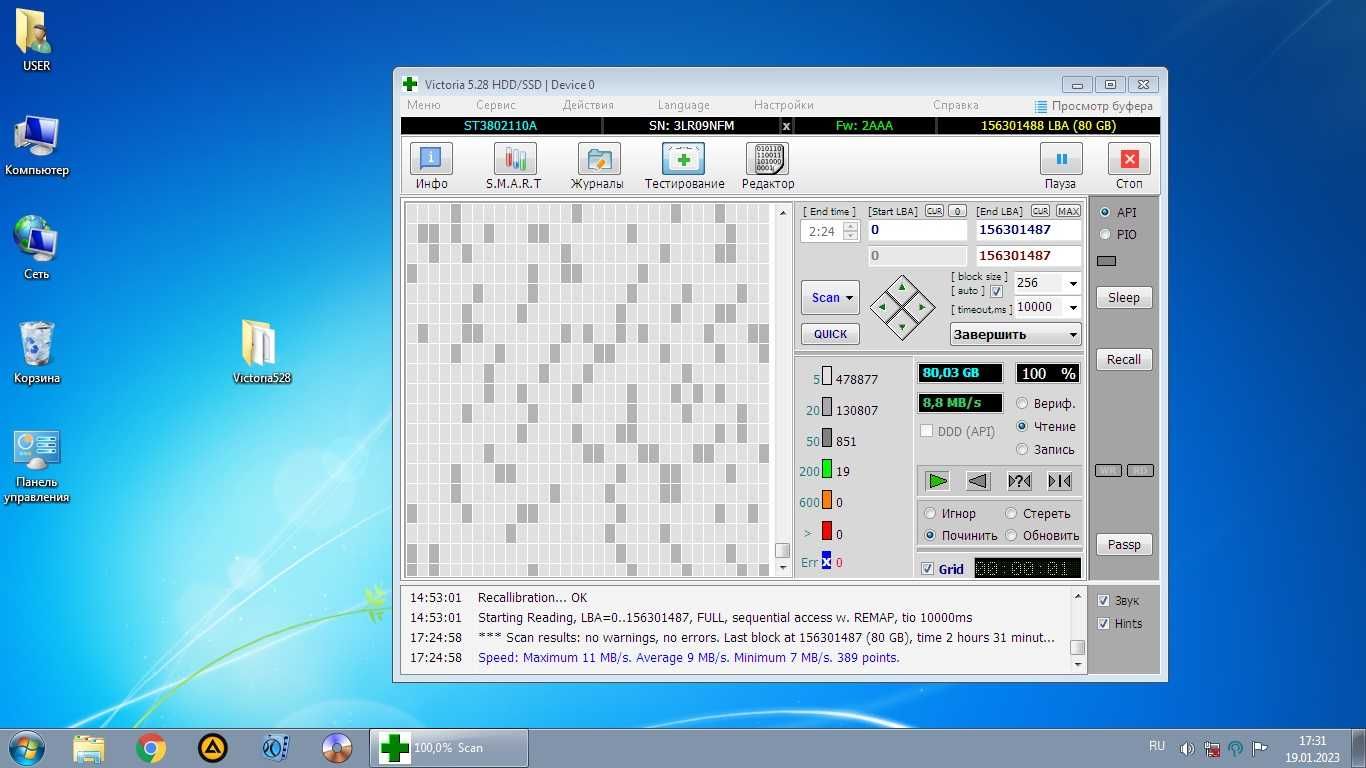
Task: Select Вериф. verify test mode
Action: [x=1022, y=404]
